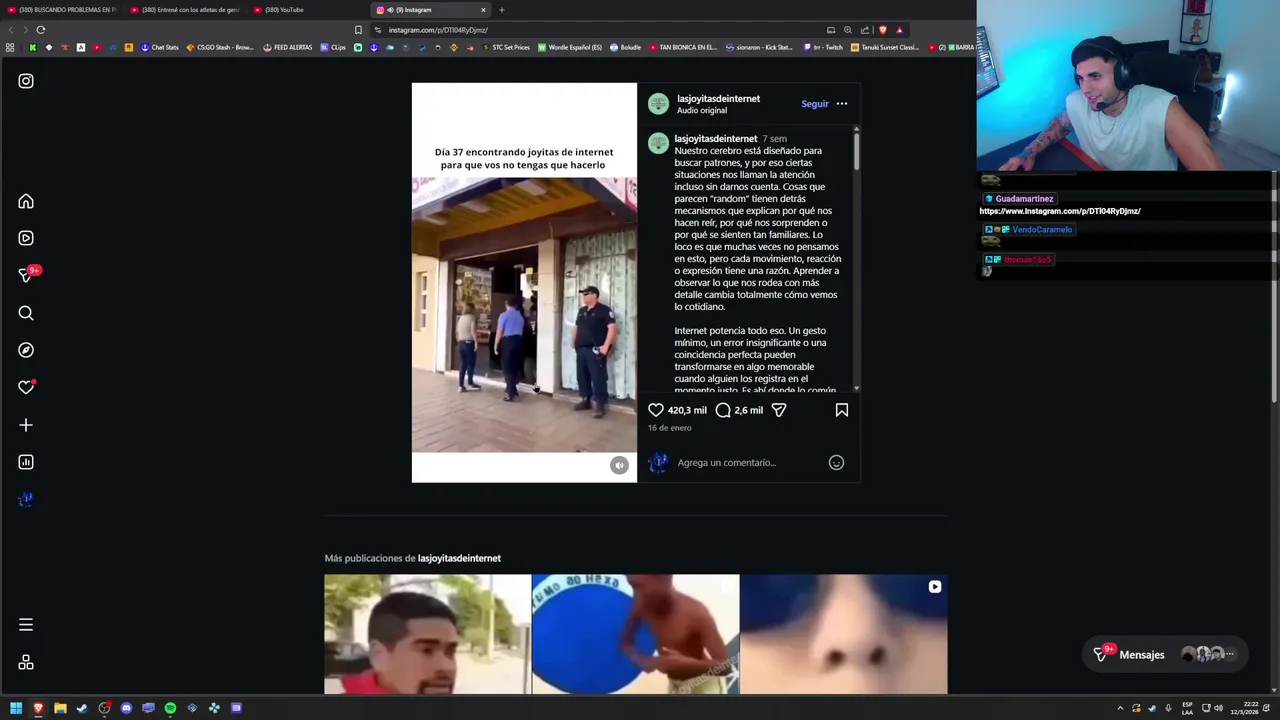The height and width of the screenshot is (720, 1280).
Task: Open lasjoyitasdeinternet username in the caption
Action: (x=716, y=139)
